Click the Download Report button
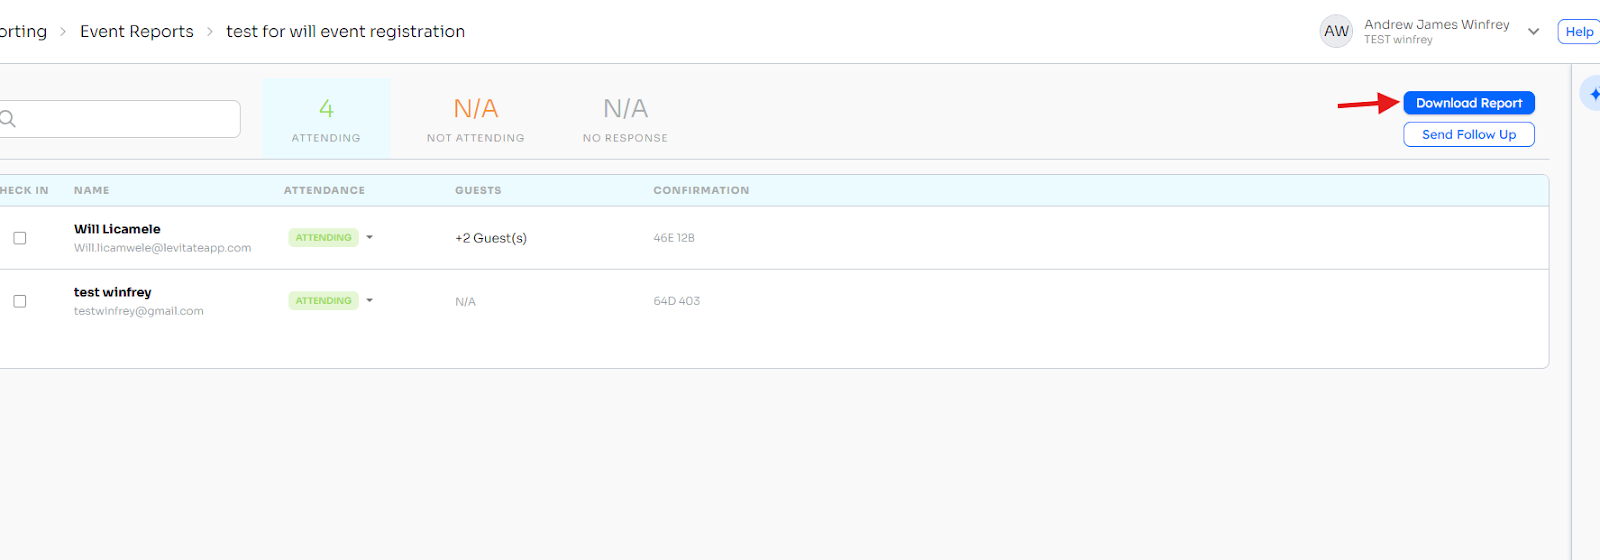Screen dimensions: 1600x560 [1469, 103]
